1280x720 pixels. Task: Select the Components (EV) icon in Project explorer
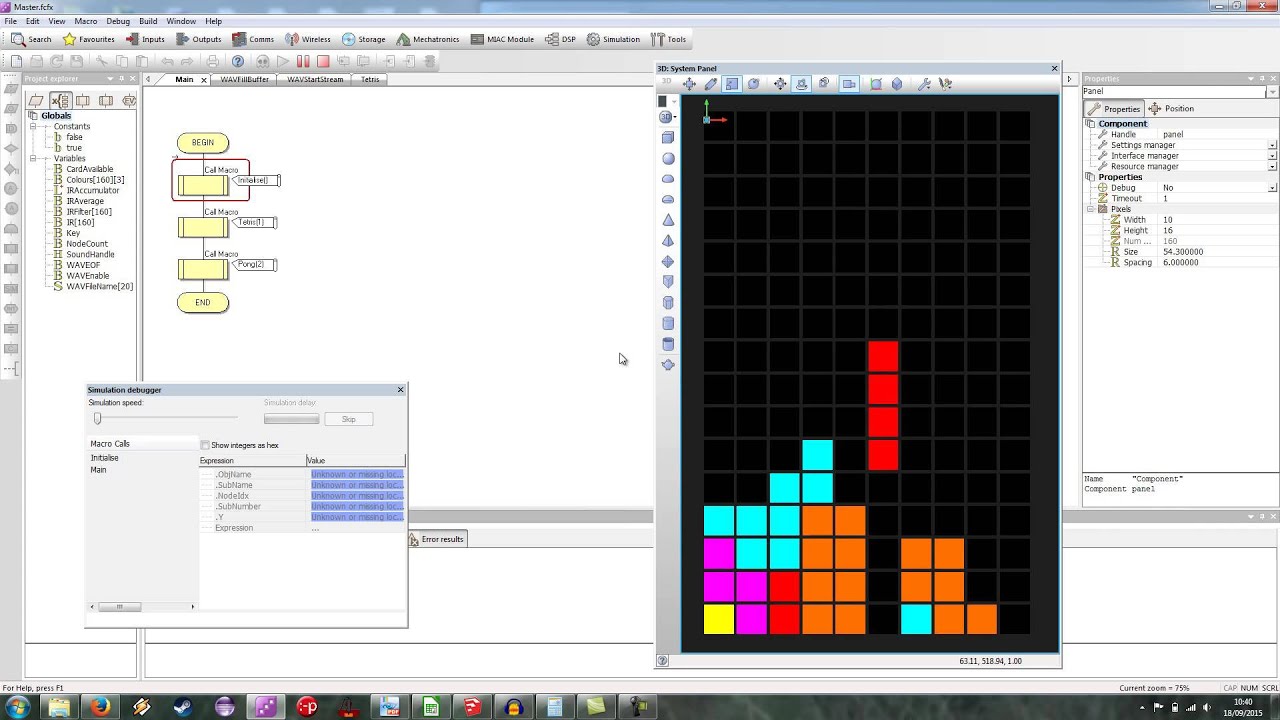point(129,100)
